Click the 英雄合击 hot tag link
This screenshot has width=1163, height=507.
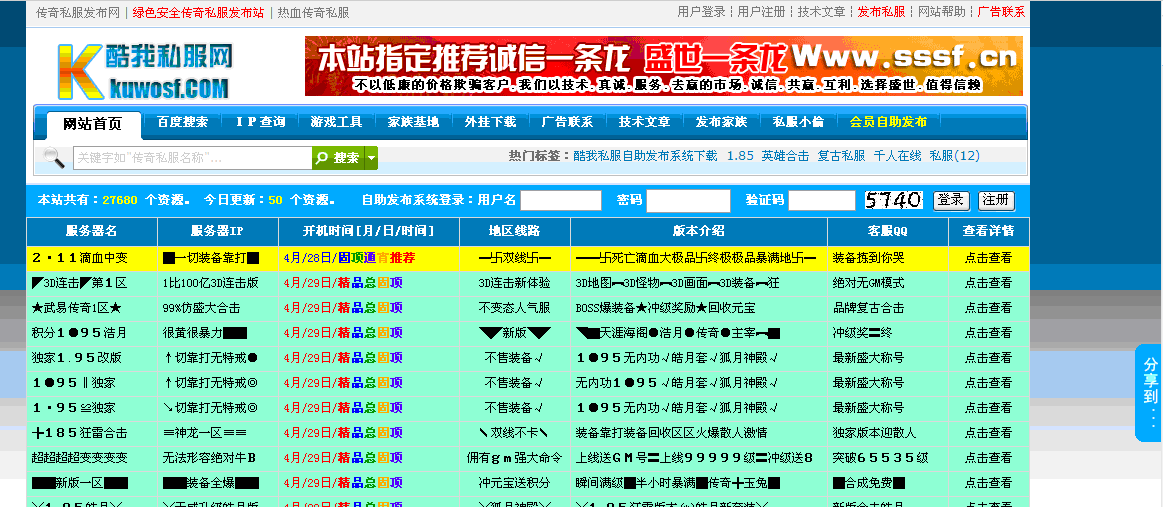(785, 156)
